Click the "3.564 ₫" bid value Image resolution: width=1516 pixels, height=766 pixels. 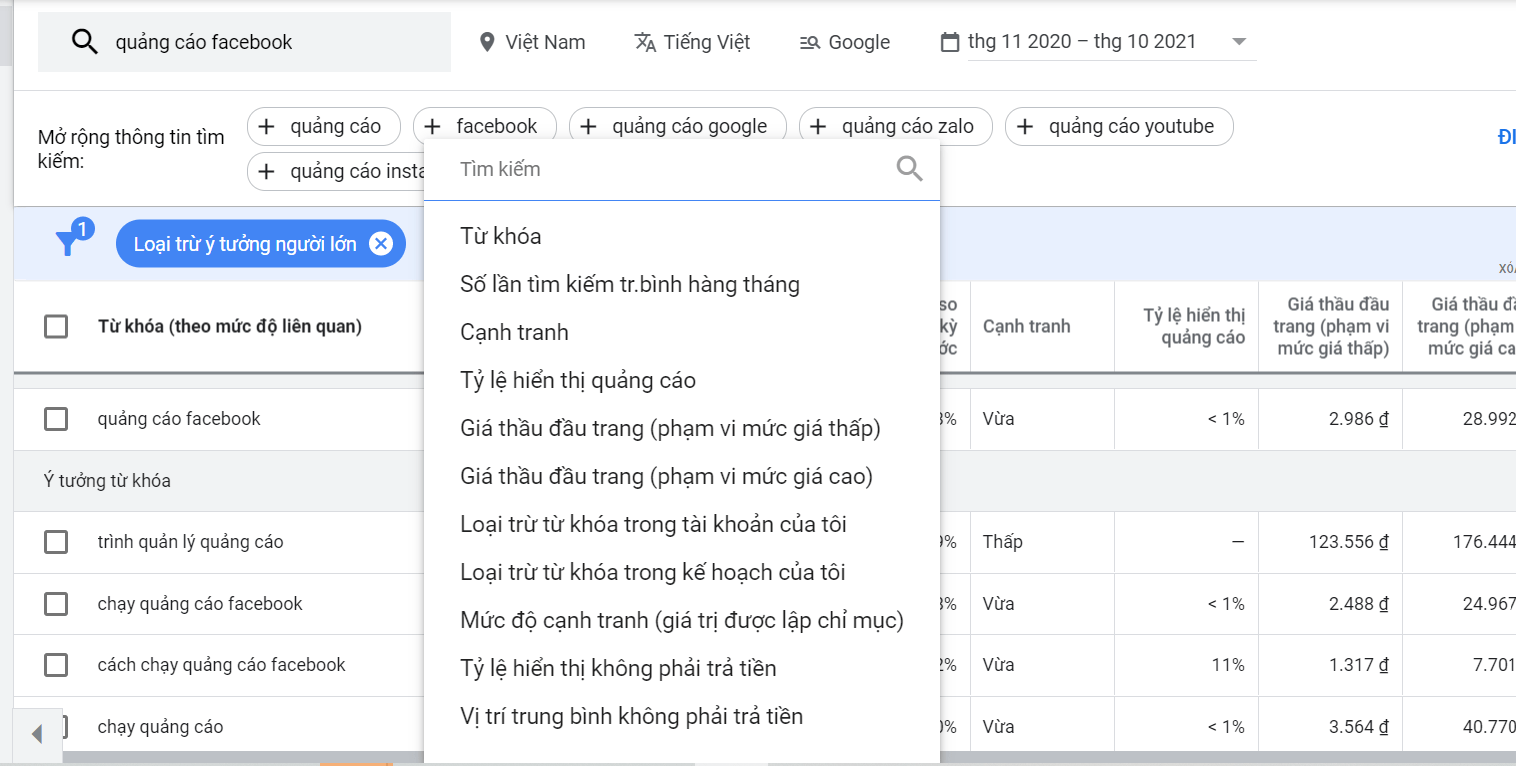click(1359, 727)
